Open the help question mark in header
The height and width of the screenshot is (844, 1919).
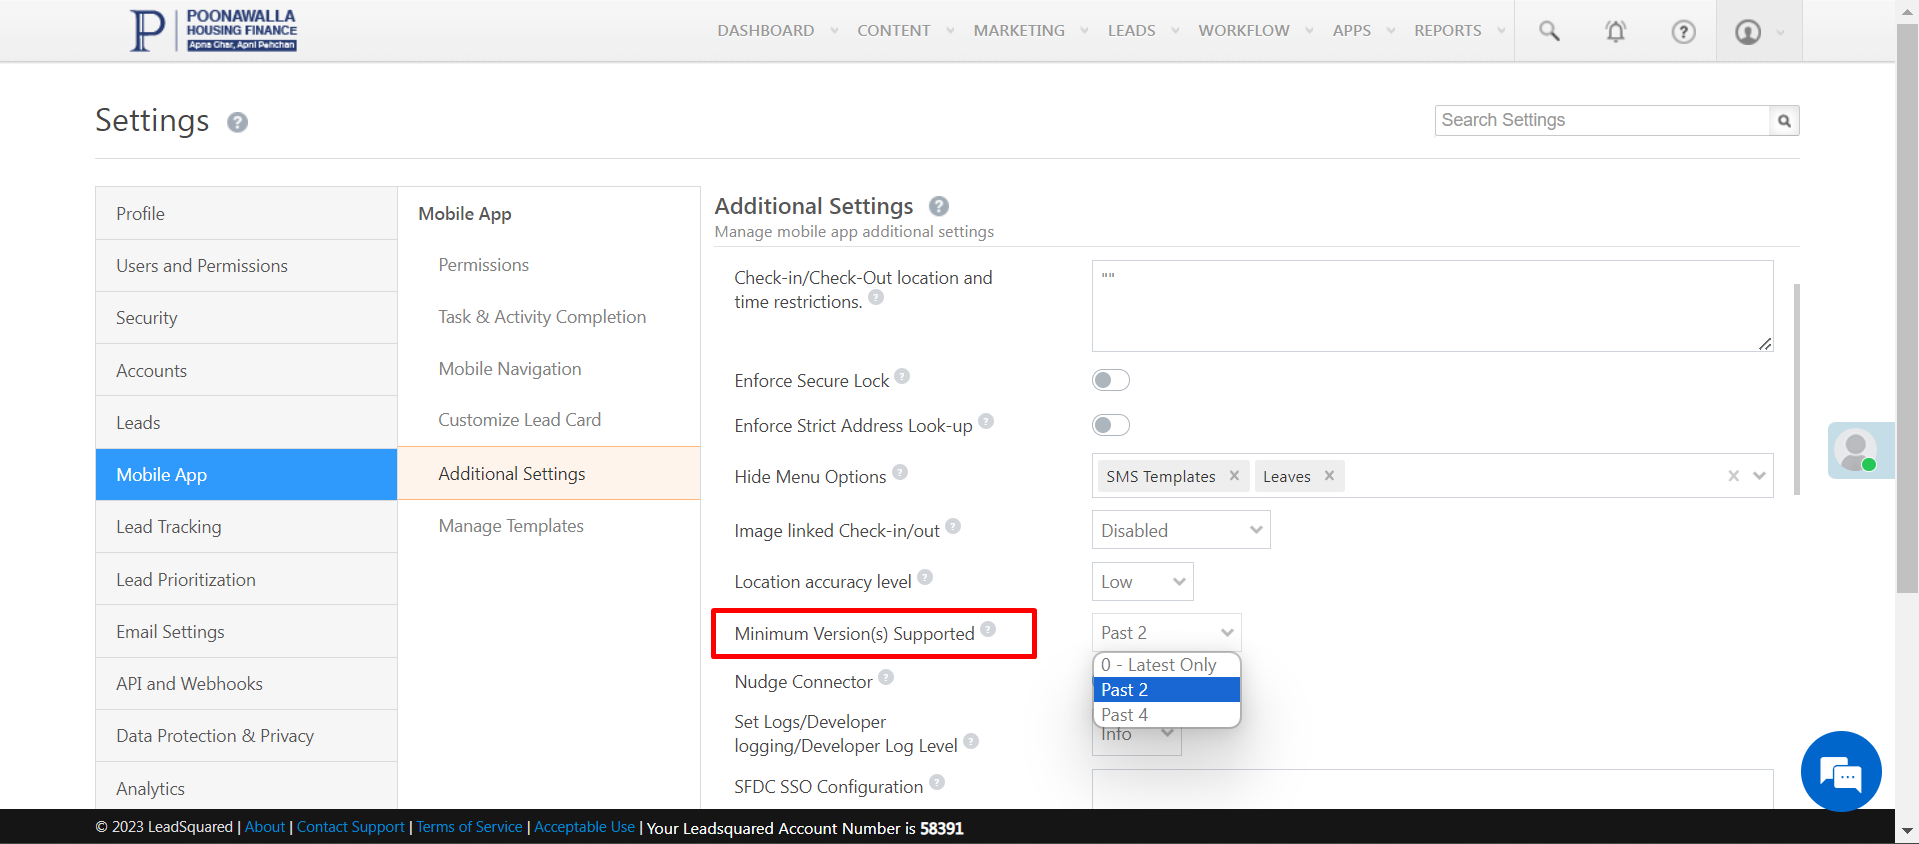[x=1684, y=32]
